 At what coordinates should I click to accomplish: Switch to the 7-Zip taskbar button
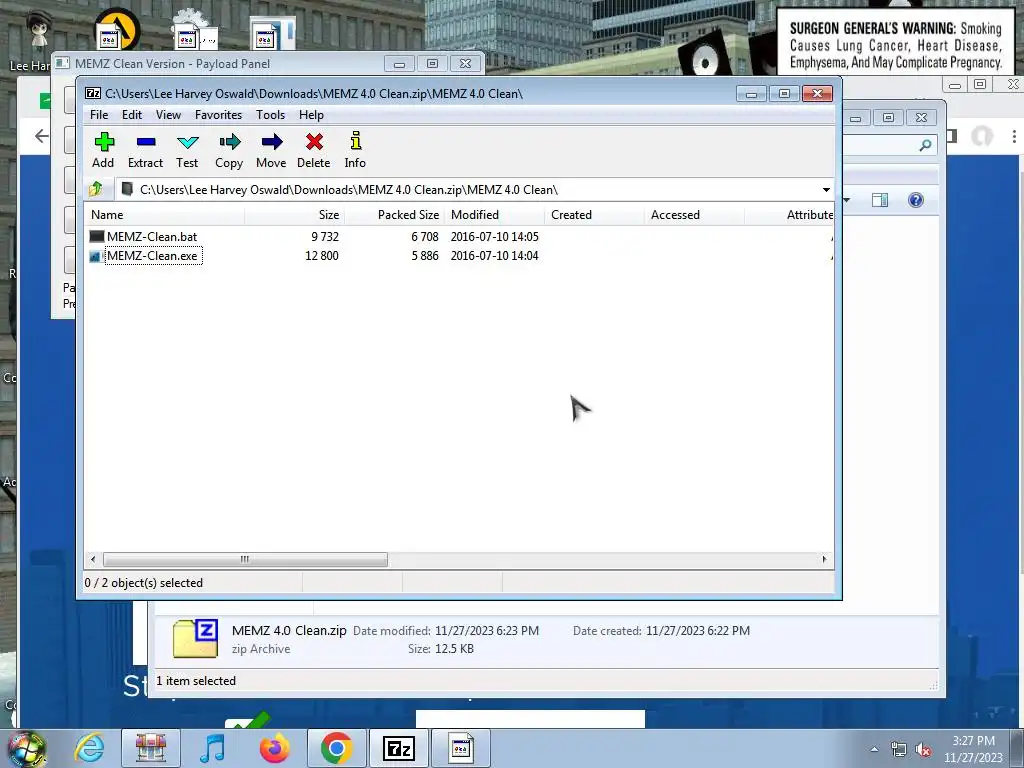pyautogui.click(x=399, y=748)
